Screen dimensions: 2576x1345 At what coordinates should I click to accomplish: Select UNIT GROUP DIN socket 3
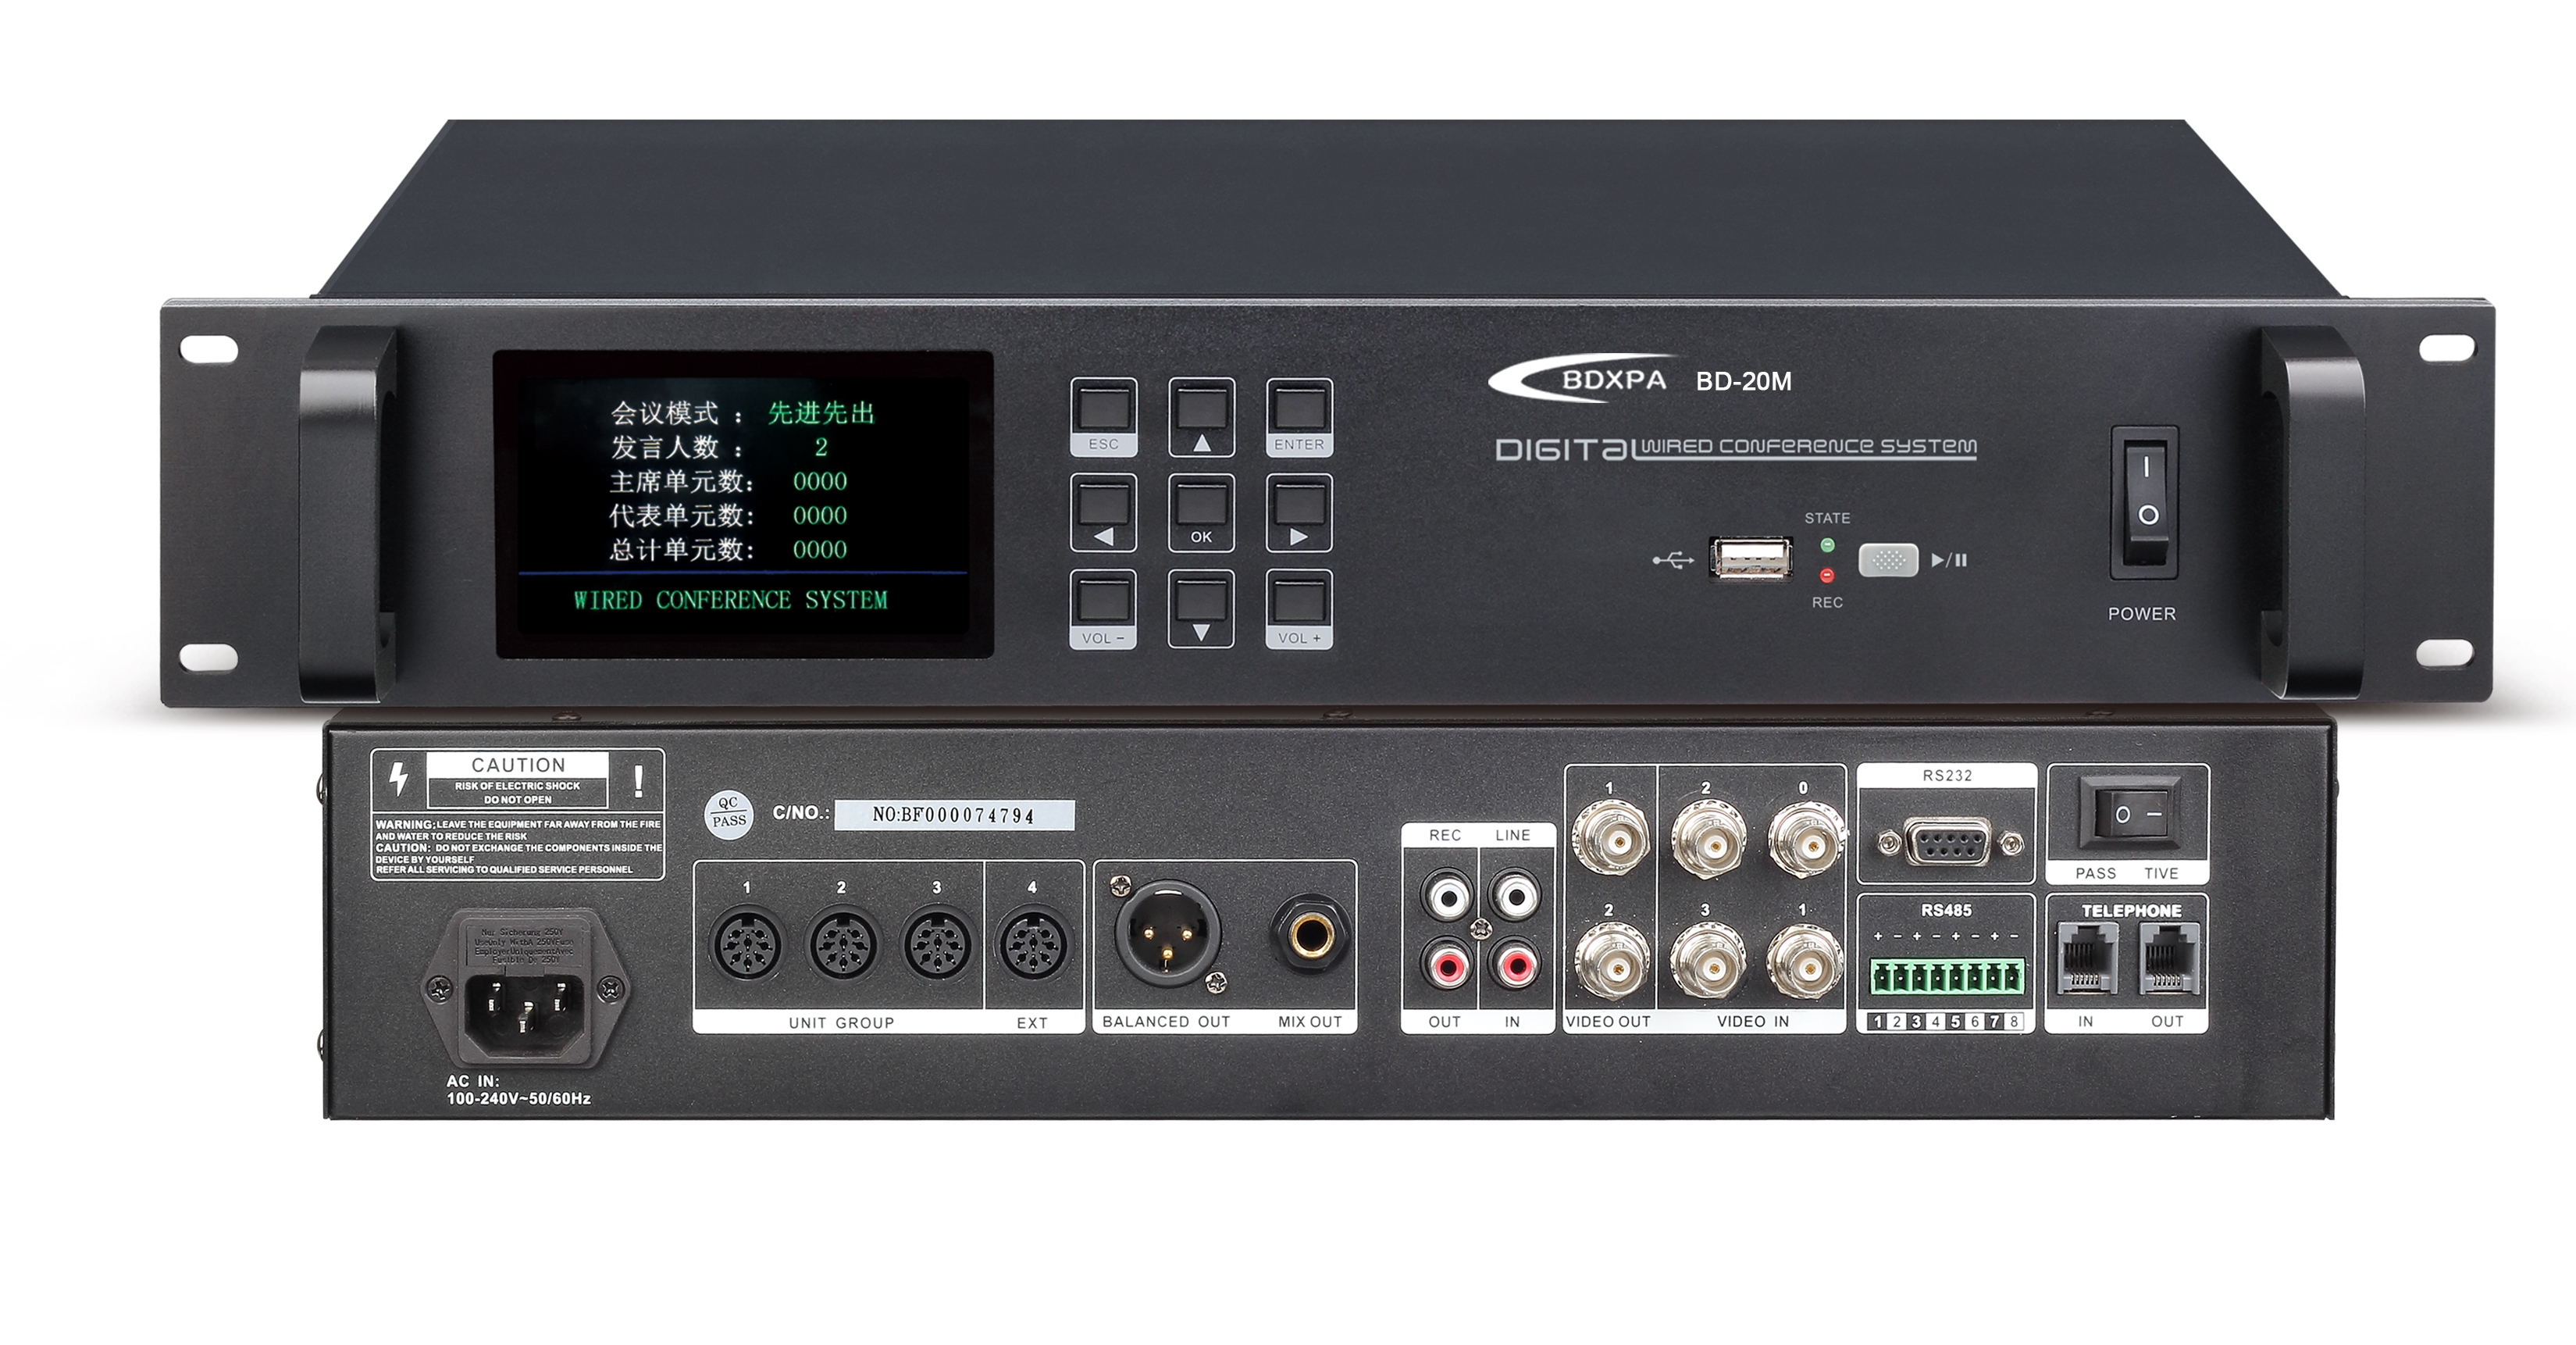(937, 944)
